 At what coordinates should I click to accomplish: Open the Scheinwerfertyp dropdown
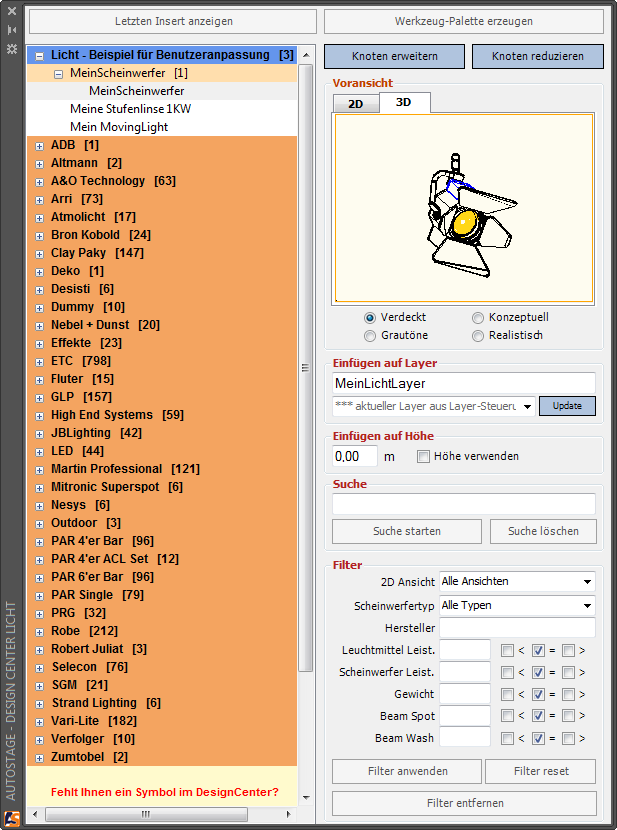(517, 605)
